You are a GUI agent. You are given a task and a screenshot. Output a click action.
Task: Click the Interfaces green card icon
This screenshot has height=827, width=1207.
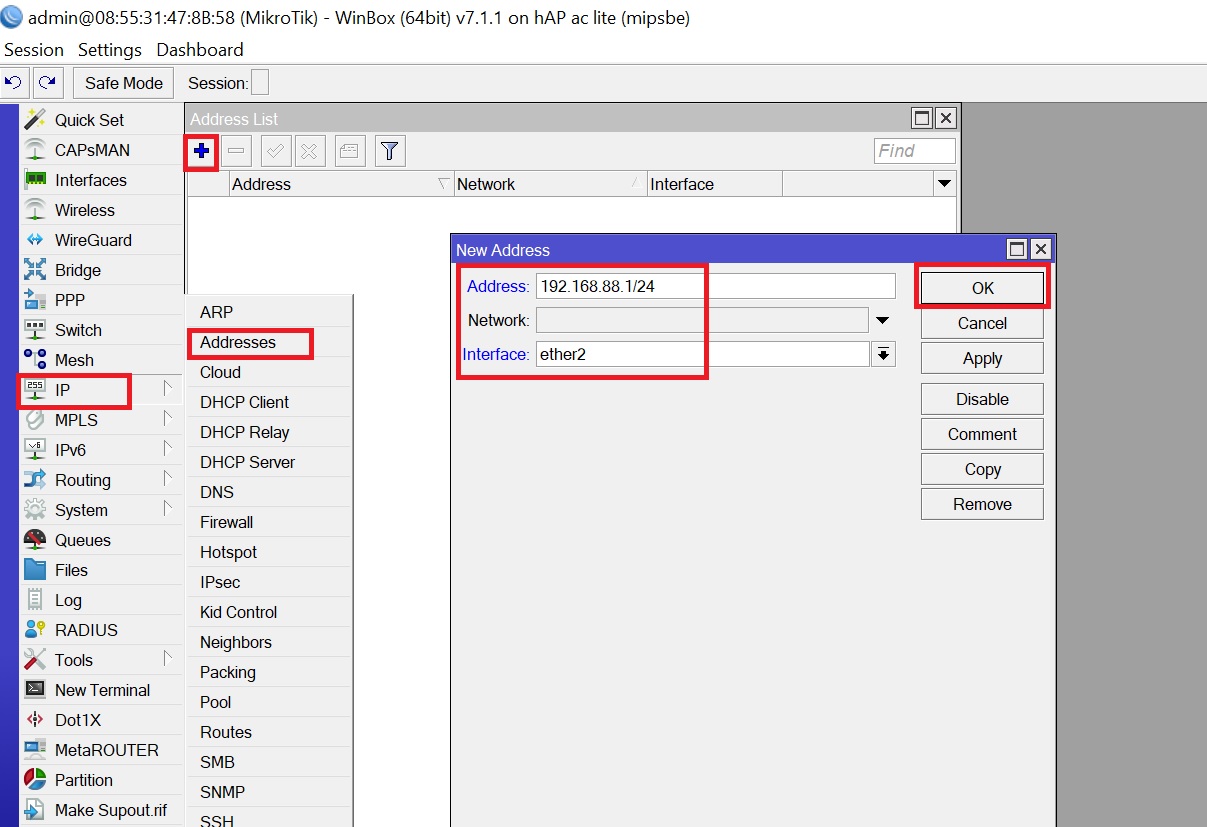(x=36, y=179)
